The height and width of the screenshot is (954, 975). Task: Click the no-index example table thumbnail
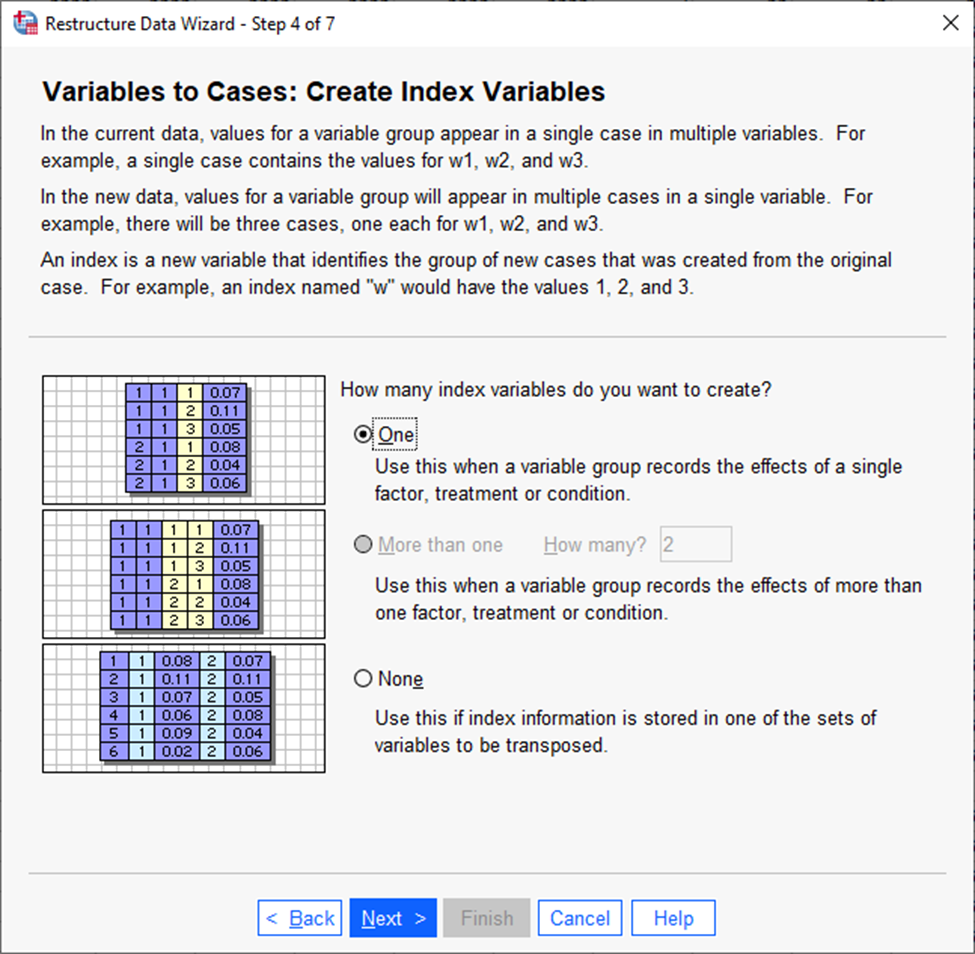click(x=183, y=708)
